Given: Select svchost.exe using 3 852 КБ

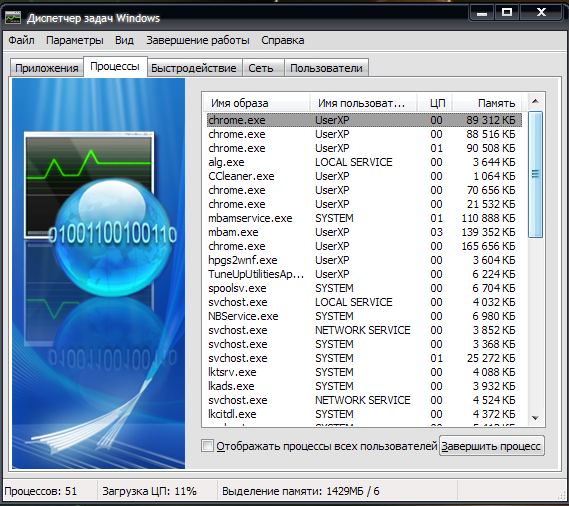Looking at the screenshot, I should click(x=364, y=330).
